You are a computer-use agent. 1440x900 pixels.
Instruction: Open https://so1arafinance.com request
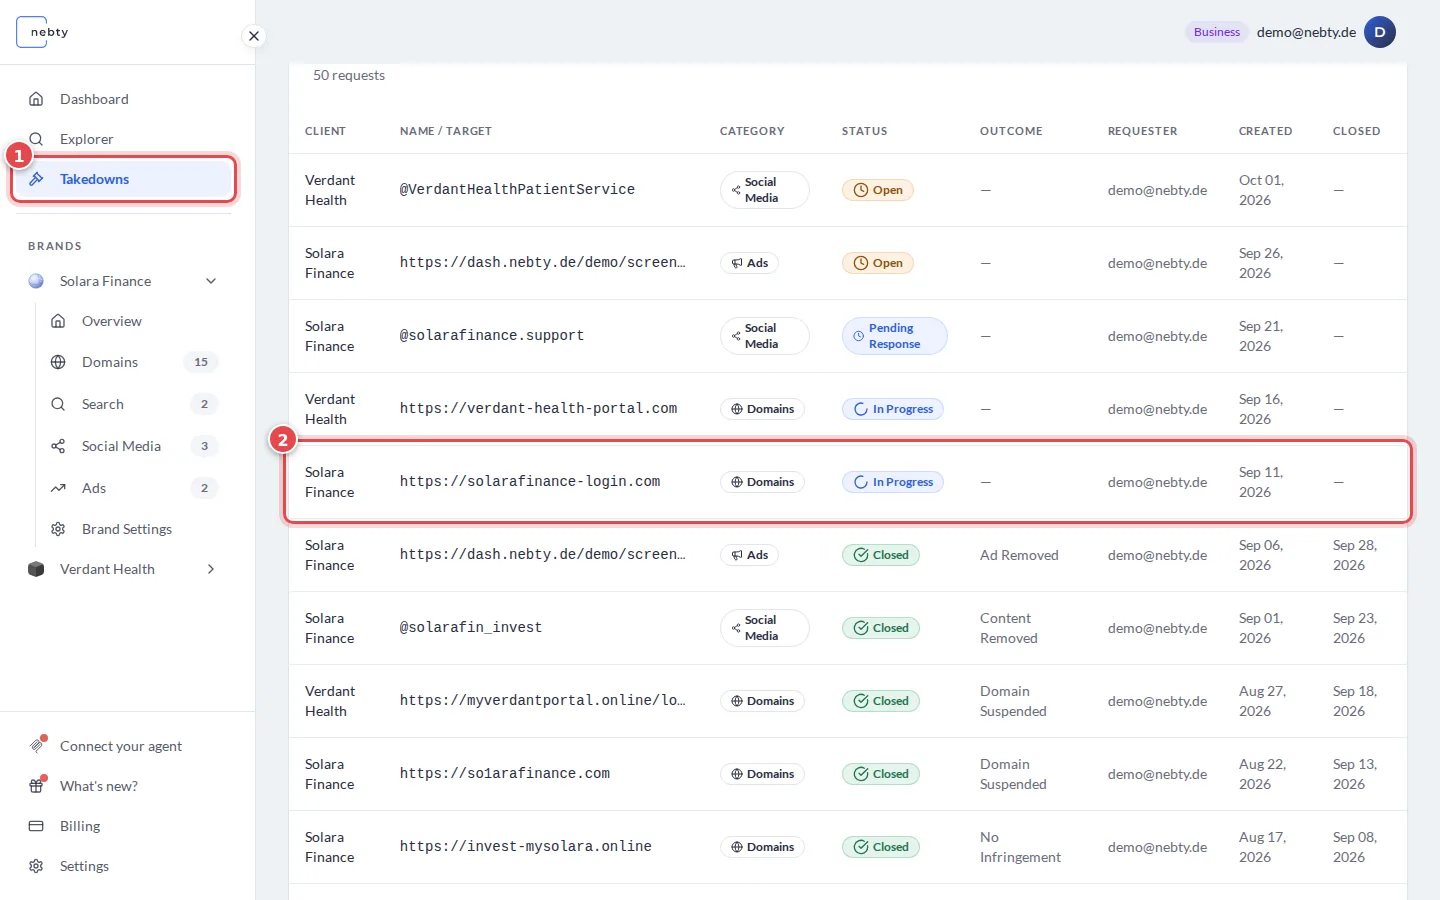(848, 774)
